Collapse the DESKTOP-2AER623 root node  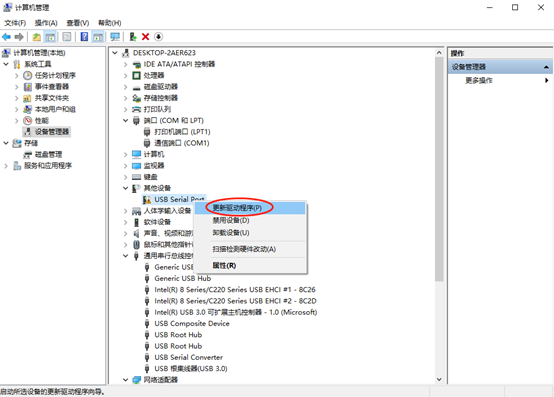tap(114, 53)
